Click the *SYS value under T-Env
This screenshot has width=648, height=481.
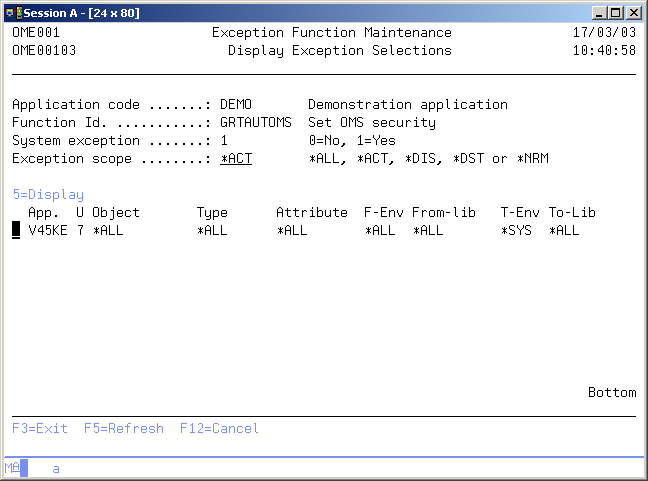pyautogui.click(x=516, y=231)
